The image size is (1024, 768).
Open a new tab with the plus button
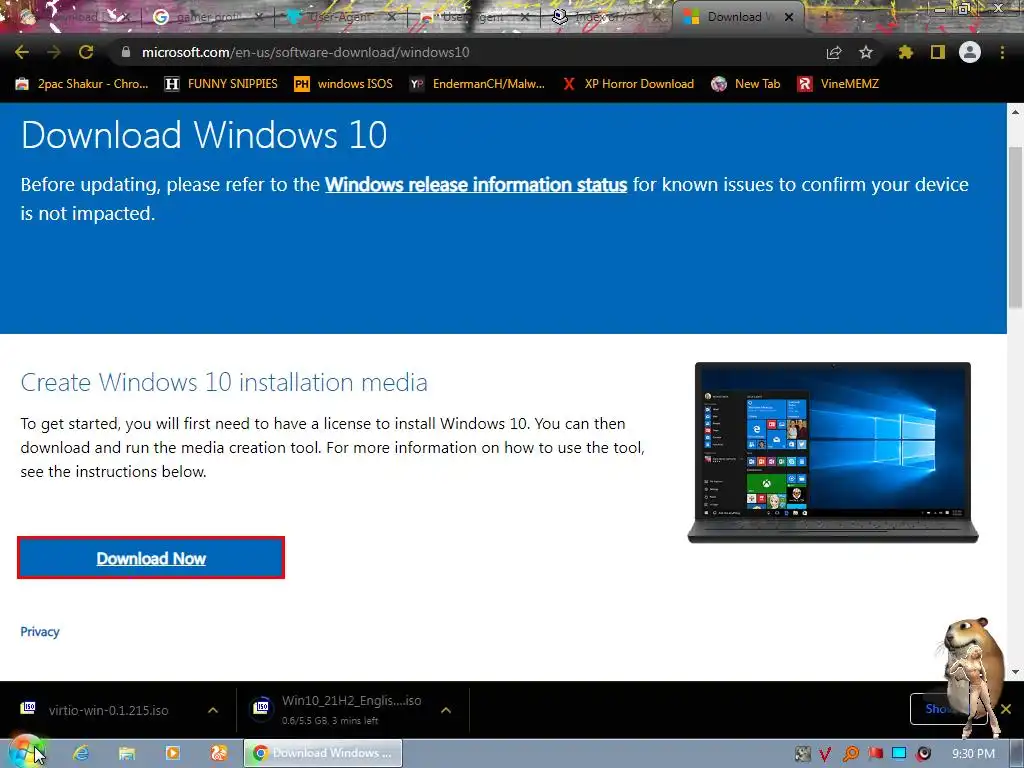[826, 17]
